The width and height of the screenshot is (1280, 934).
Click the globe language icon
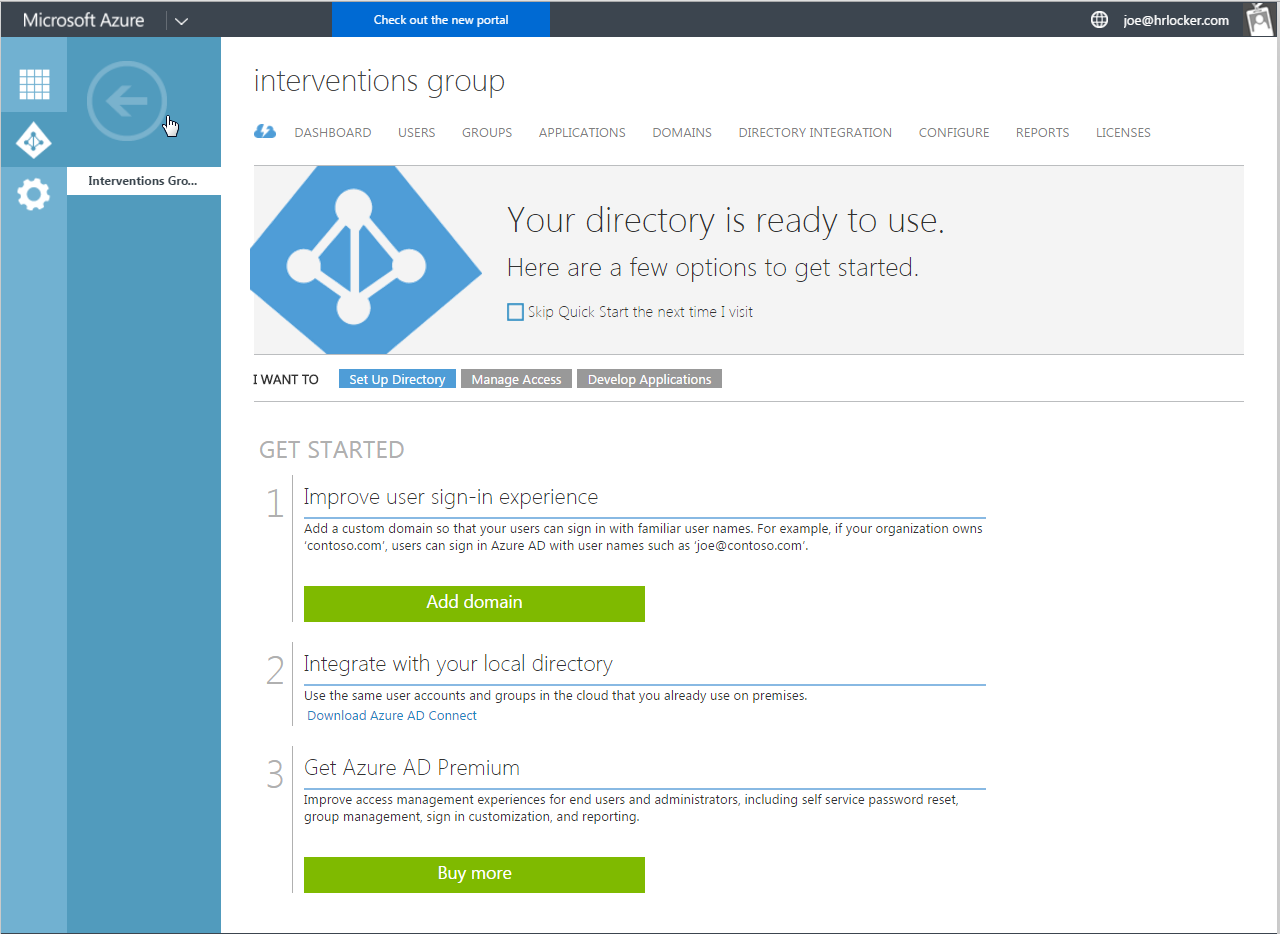tap(1099, 20)
